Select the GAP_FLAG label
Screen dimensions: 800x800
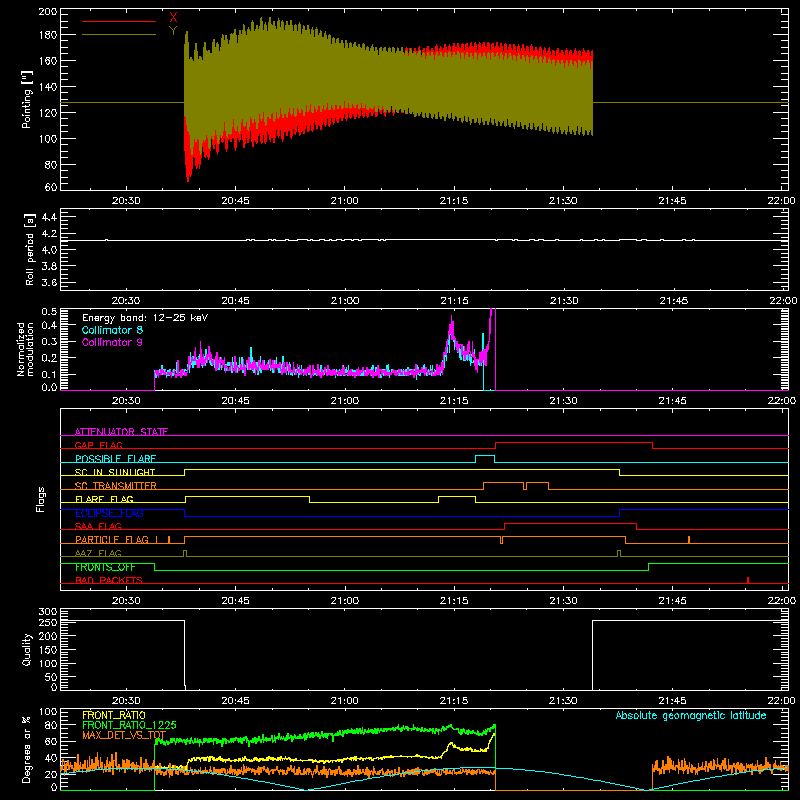point(98,445)
